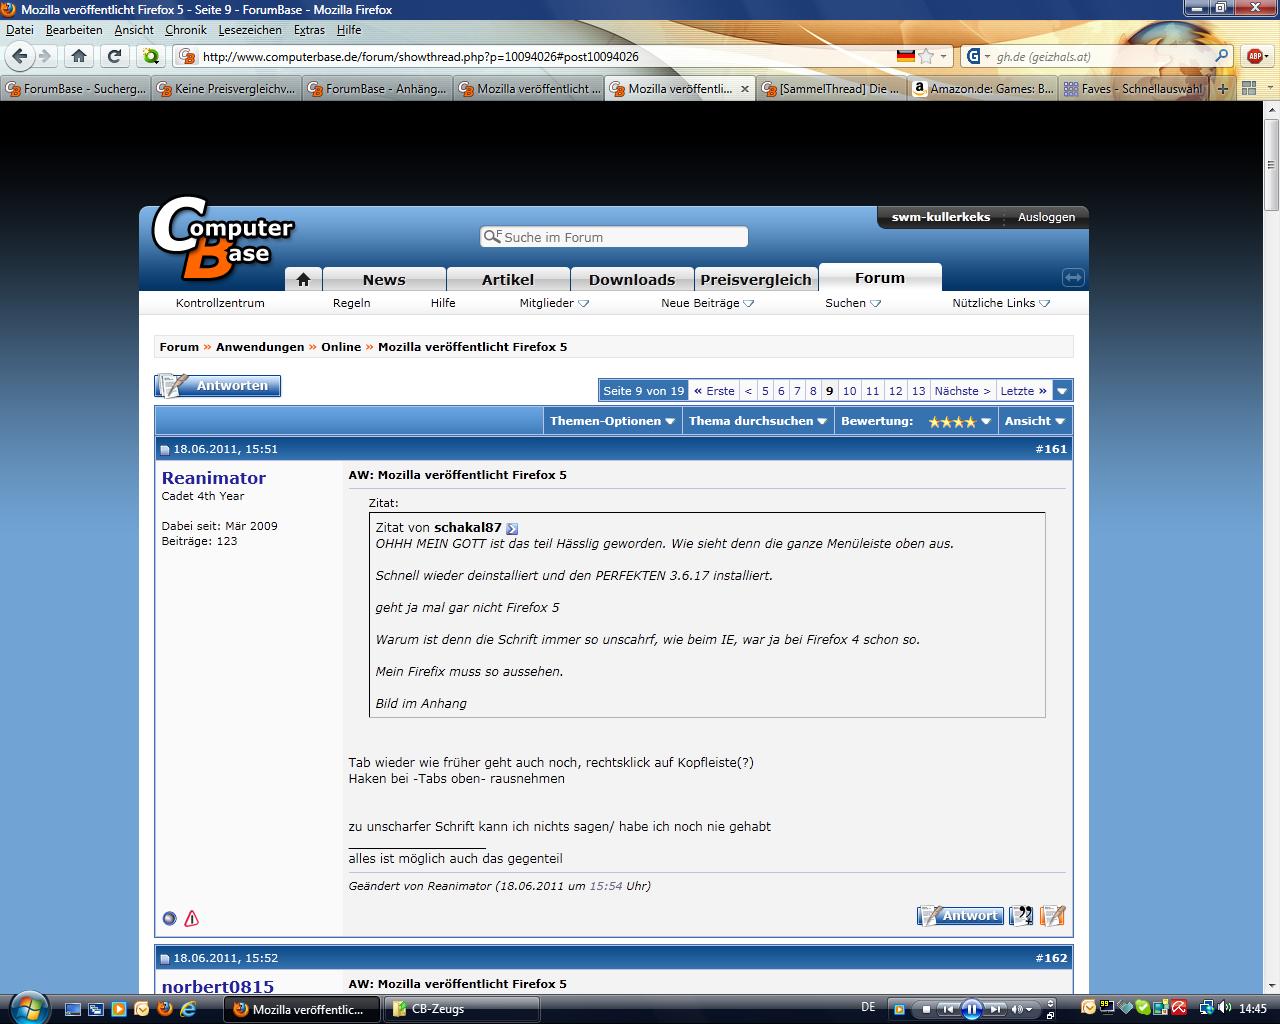Jump to page 10 of the thread
The width and height of the screenshot is (1280, 1024).
click(849, 391)
